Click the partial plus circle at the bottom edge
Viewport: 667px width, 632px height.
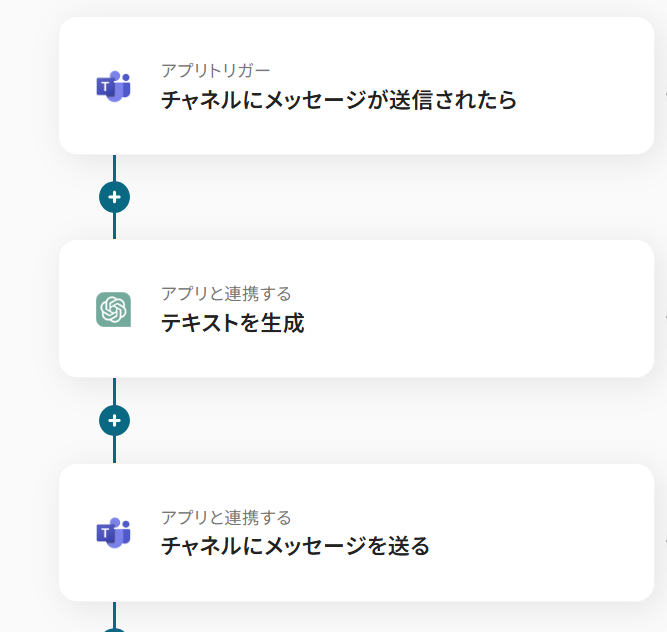click(x=114, y=629)
